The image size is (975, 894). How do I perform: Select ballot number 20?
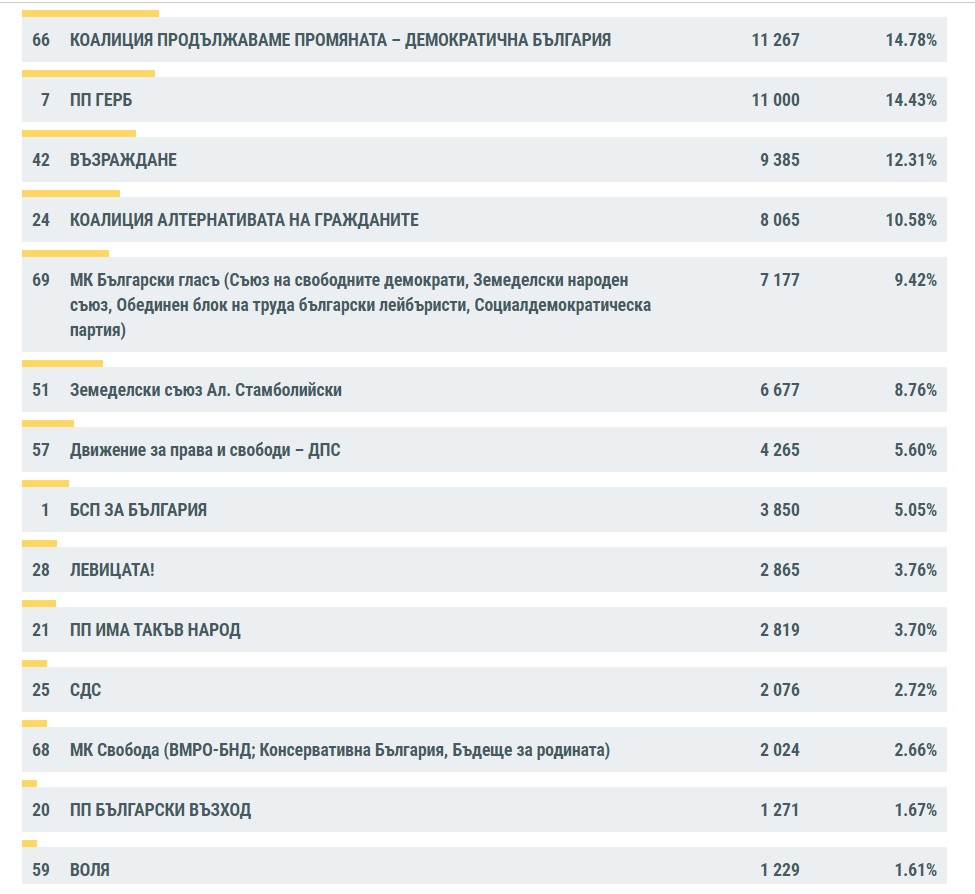[41, 810]
